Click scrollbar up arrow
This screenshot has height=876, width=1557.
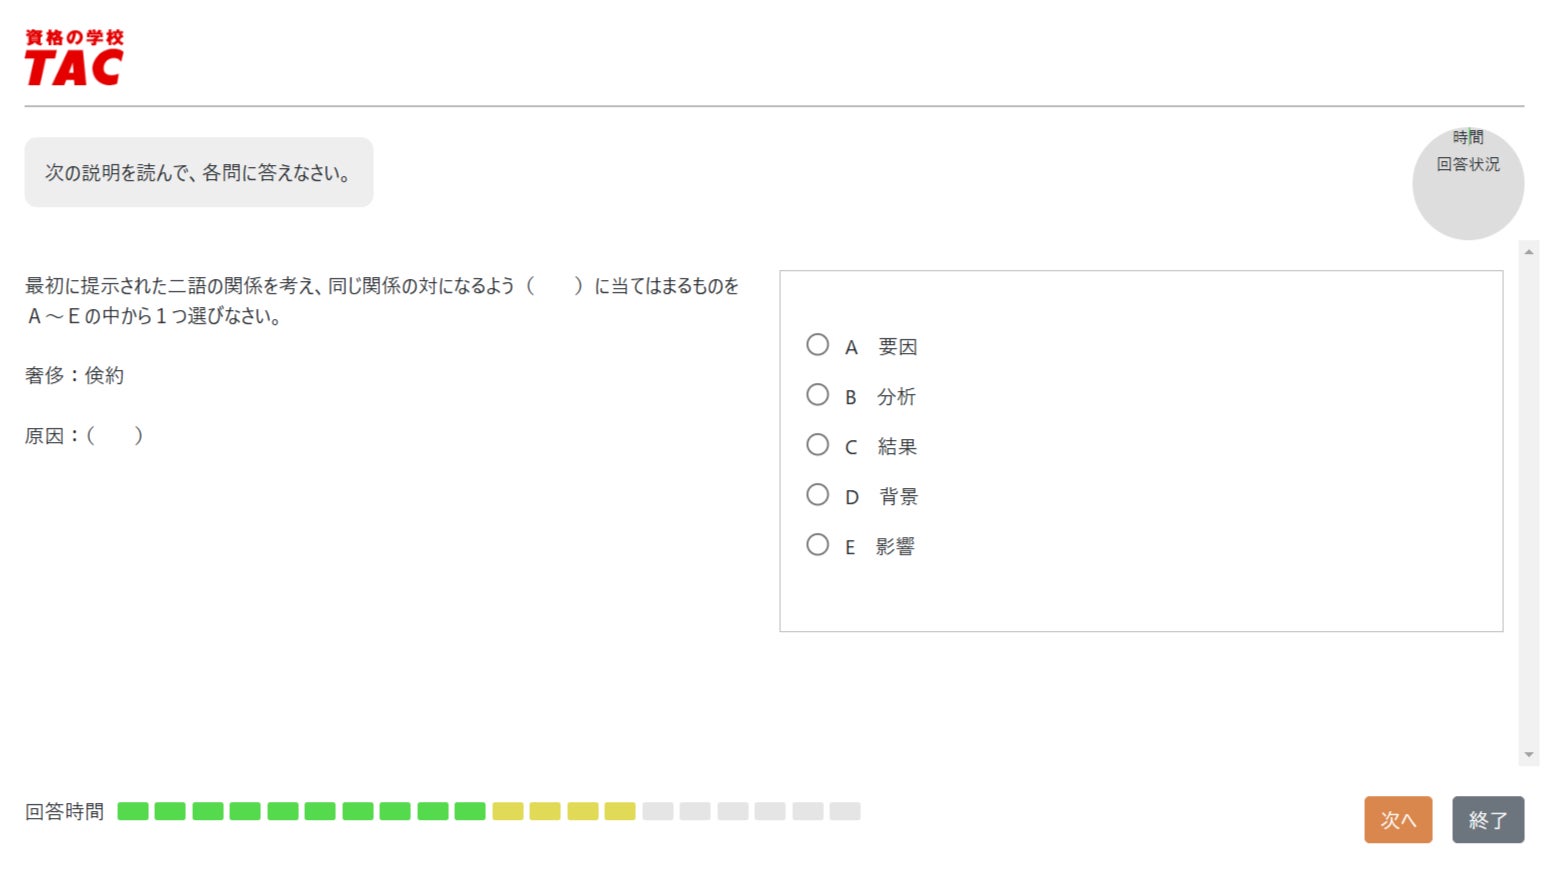1528,252
